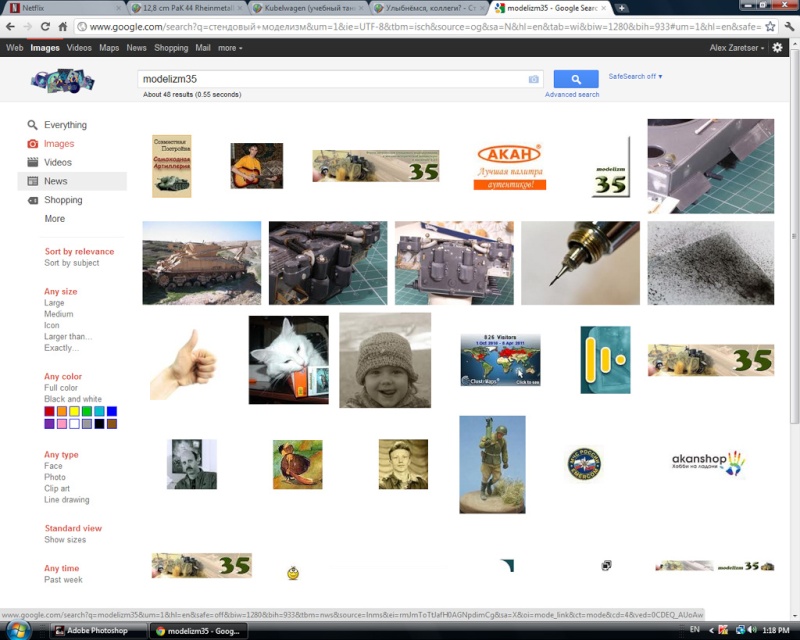Click Show sizes option

click(x=65, y=539)
